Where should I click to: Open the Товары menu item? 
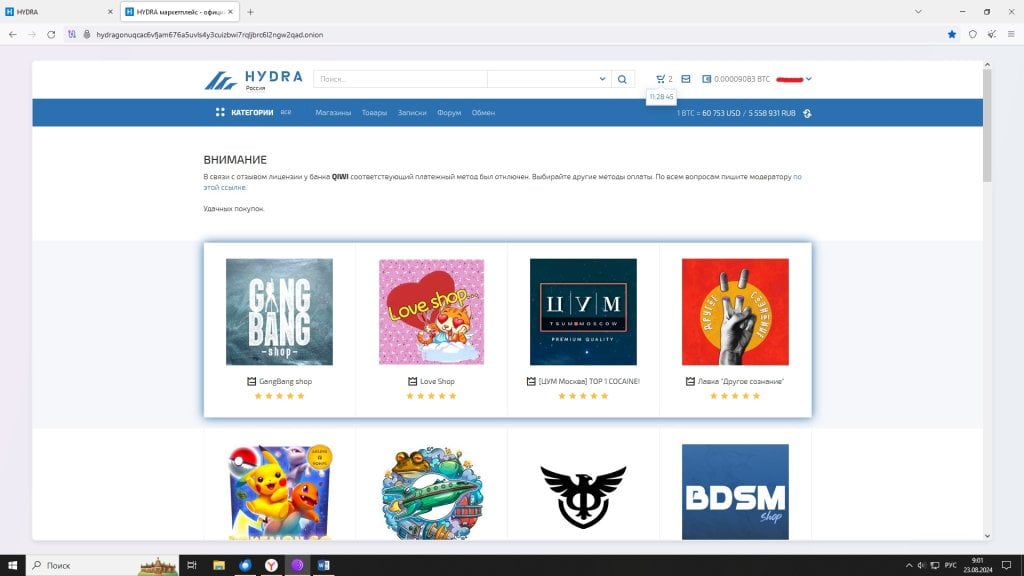374,113
